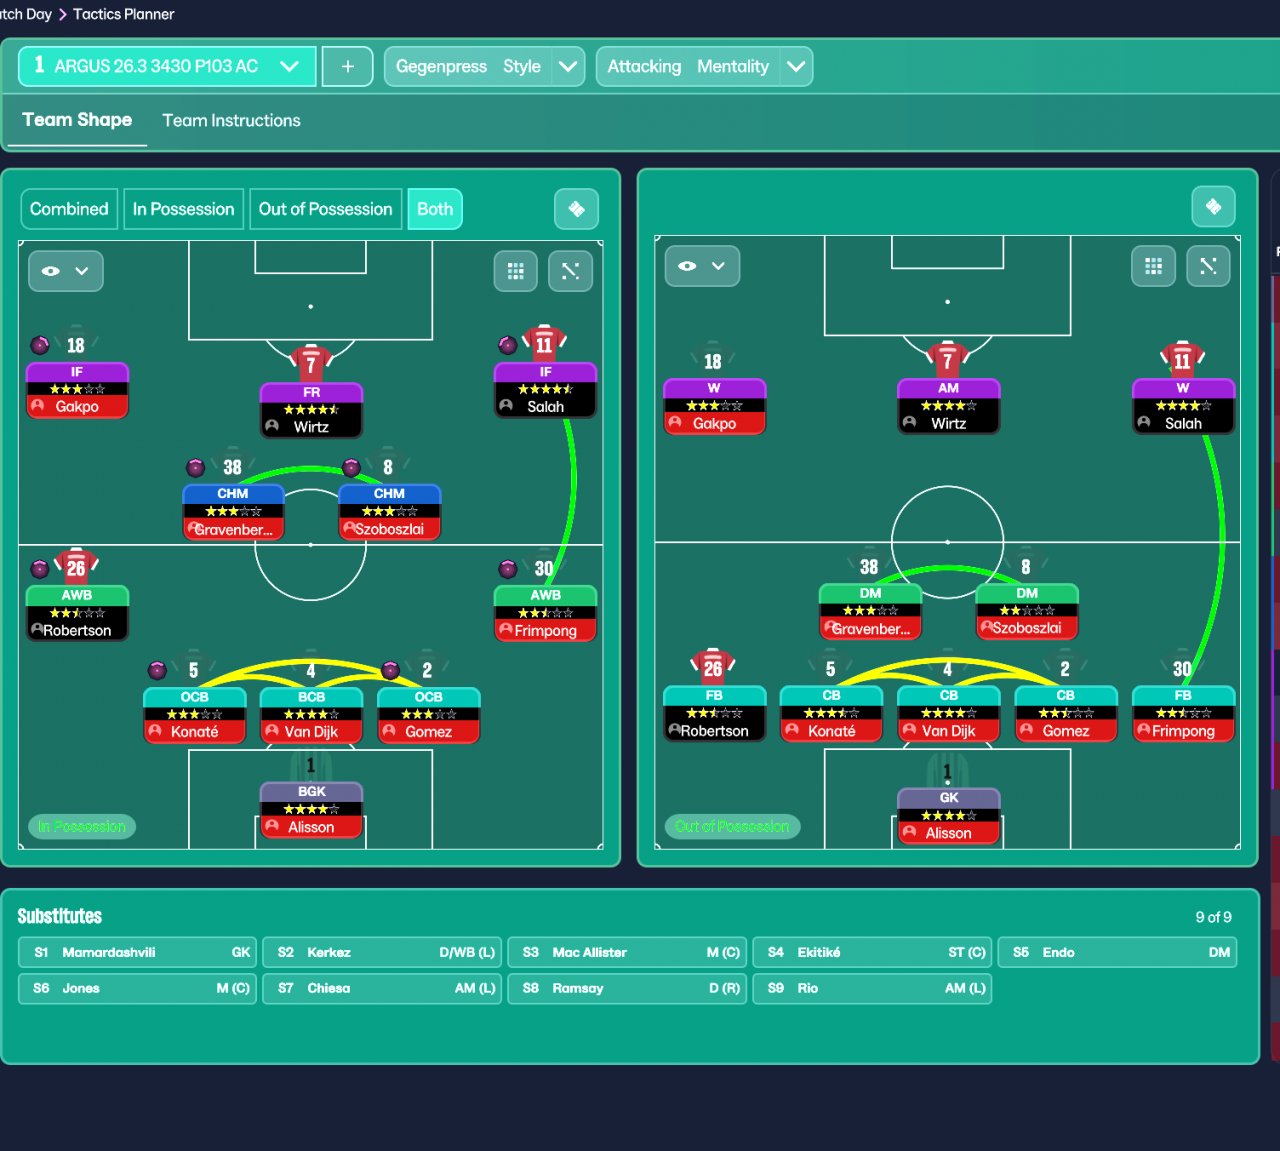Click Tactics Planner breadcrumb link
The image size is (1280, 1151).
(x=123, y=14)
